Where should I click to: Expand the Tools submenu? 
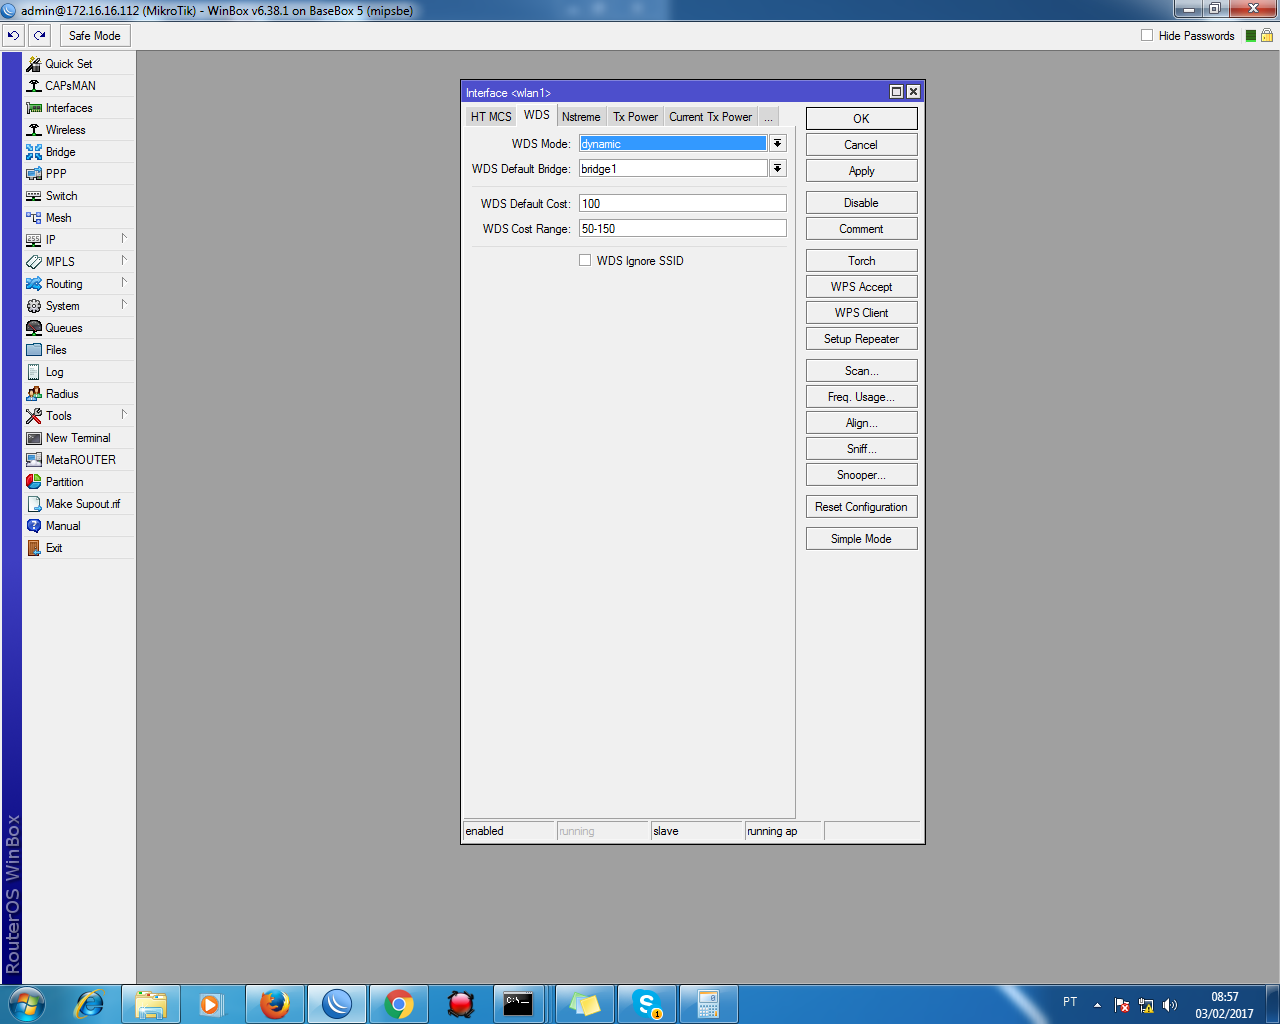124,415
